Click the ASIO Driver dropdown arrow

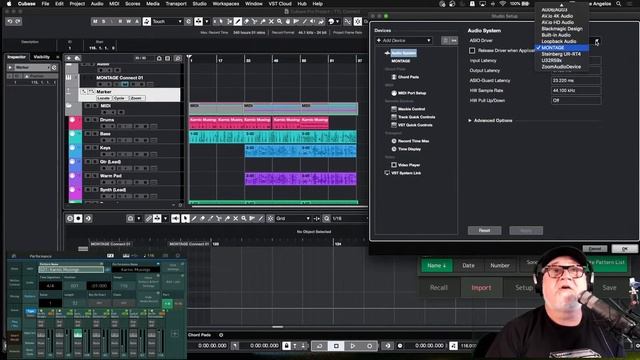pyautogui.click(x=597, y=41)
